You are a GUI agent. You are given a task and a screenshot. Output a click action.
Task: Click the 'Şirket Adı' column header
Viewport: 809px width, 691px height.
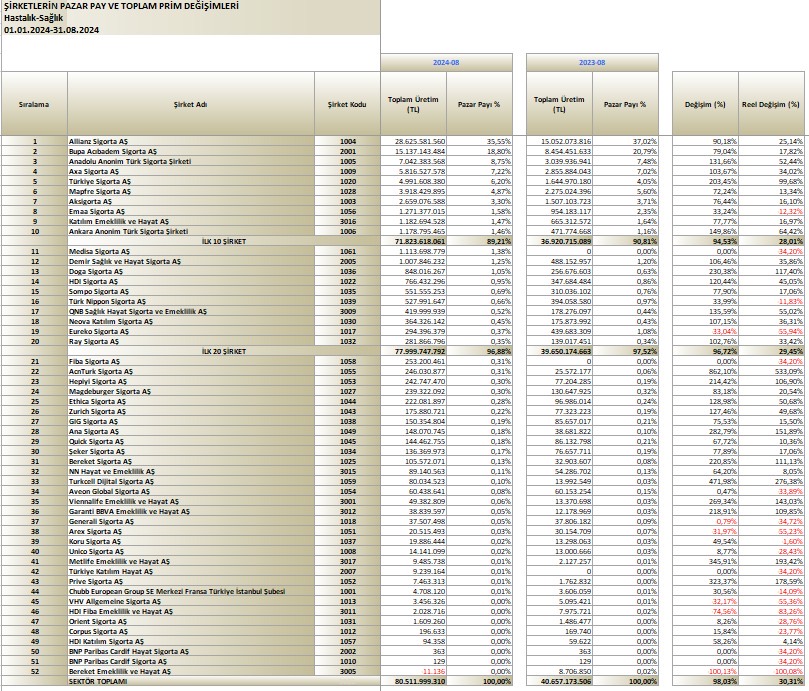pyautogui.click(x=190, y=104)
